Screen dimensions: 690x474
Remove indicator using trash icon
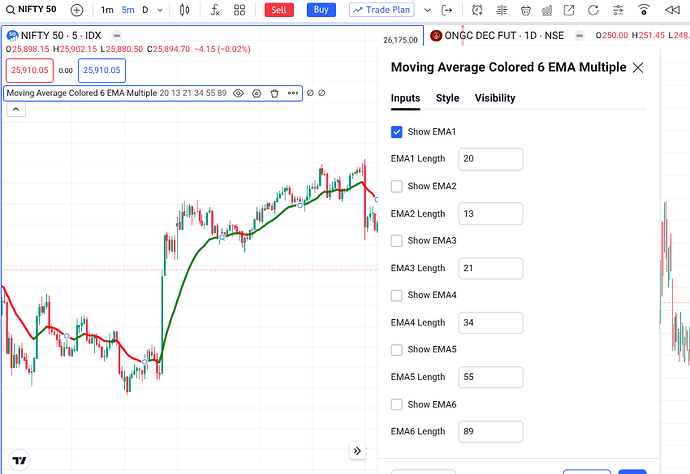[x=274, y=93]
